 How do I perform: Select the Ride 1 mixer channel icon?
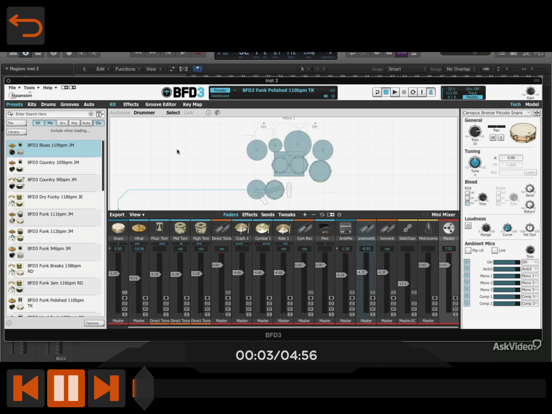(x=283, y=228)
